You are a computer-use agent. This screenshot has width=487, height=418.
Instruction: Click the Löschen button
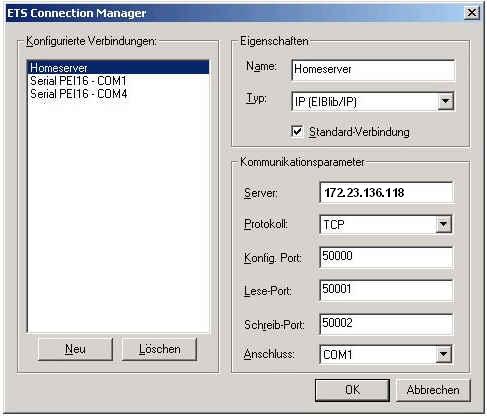click(x=159, y=349)
